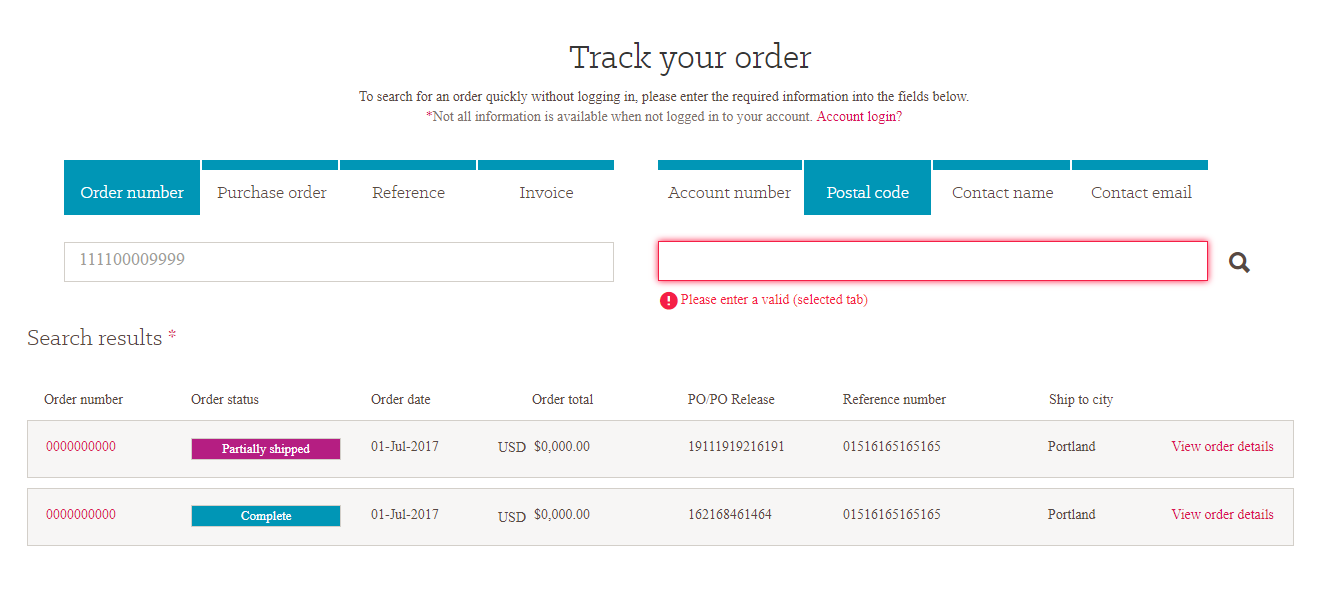This screenshot has height=594, width=1318.
Task: View order details for Partially shipped order
Action: pos(1222,446)
